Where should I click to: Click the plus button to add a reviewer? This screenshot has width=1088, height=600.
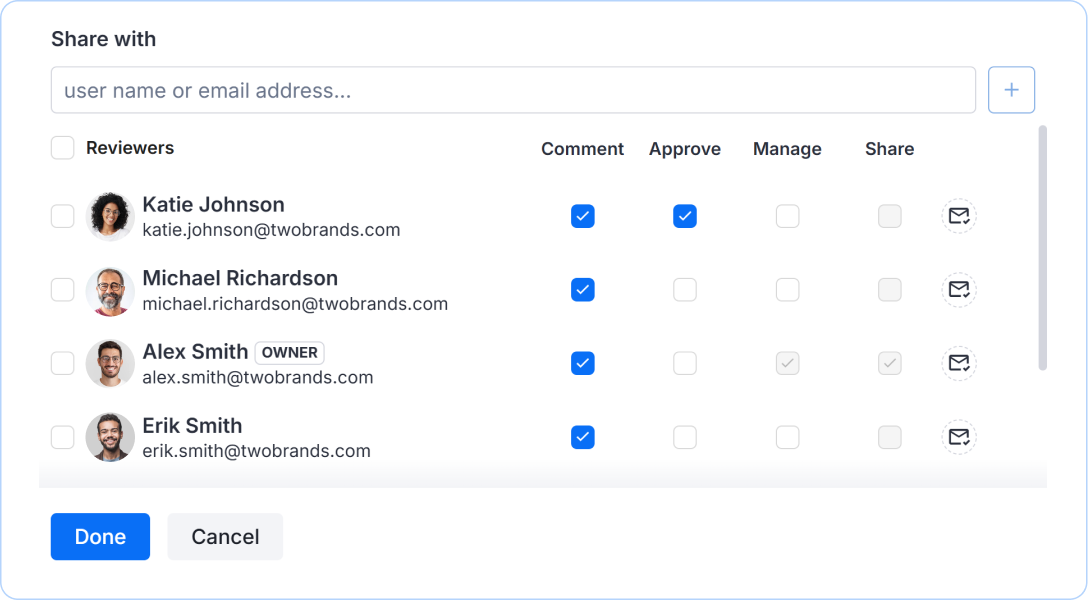[1011, 89]
